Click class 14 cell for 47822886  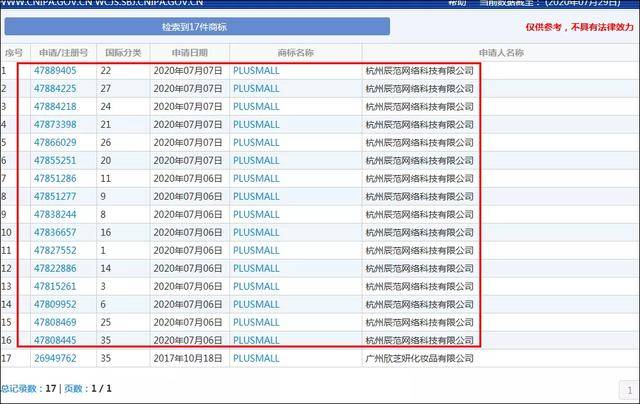(106, 268)
